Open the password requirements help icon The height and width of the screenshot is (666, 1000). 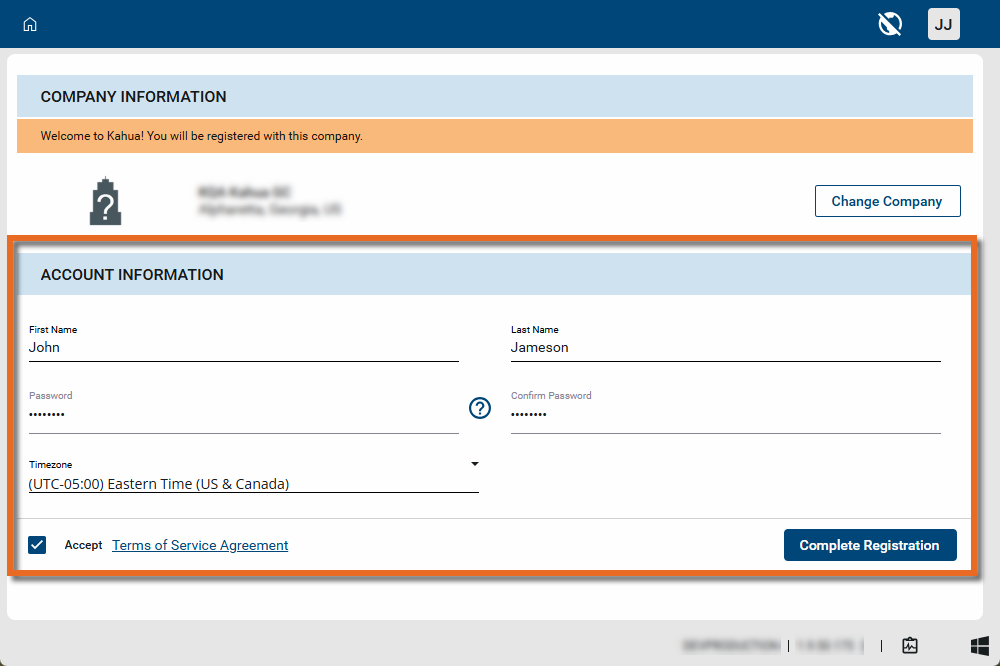tap(480, 408)
